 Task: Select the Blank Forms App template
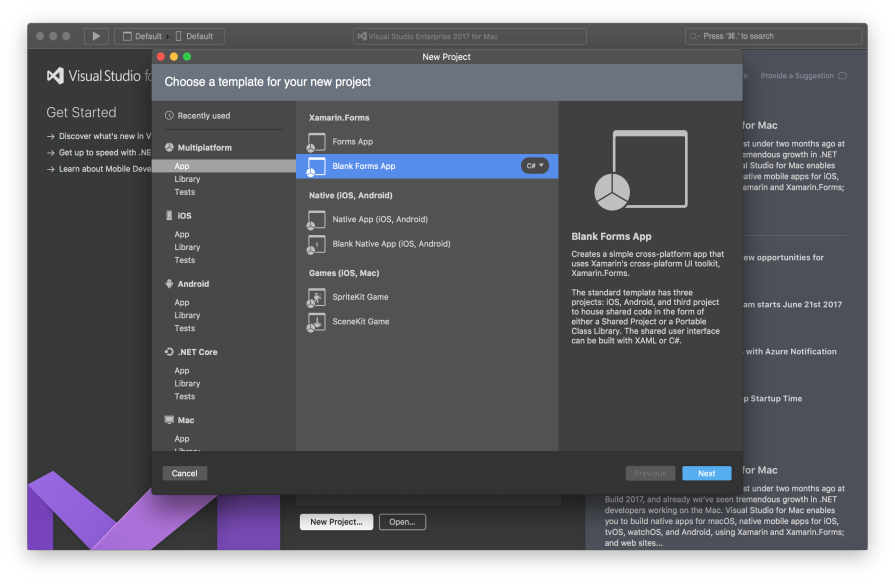click(427, 166)
